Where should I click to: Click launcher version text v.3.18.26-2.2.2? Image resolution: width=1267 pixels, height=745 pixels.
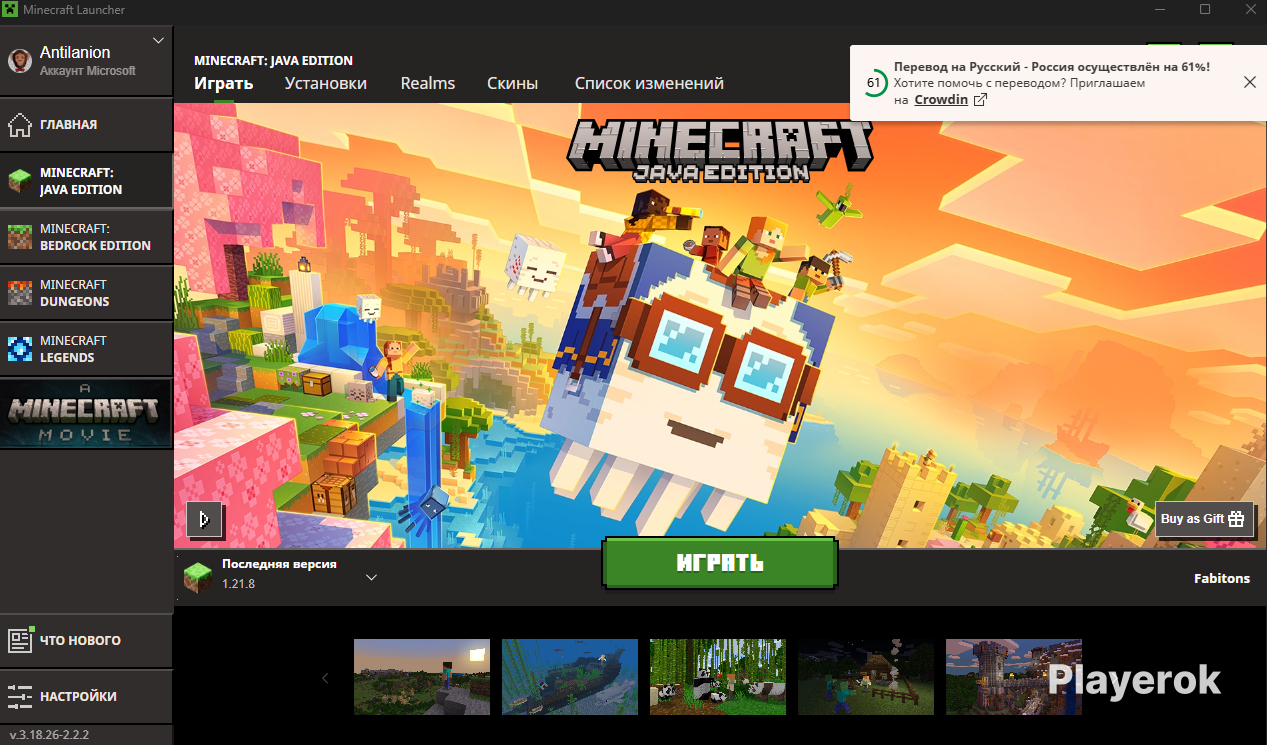49,735
